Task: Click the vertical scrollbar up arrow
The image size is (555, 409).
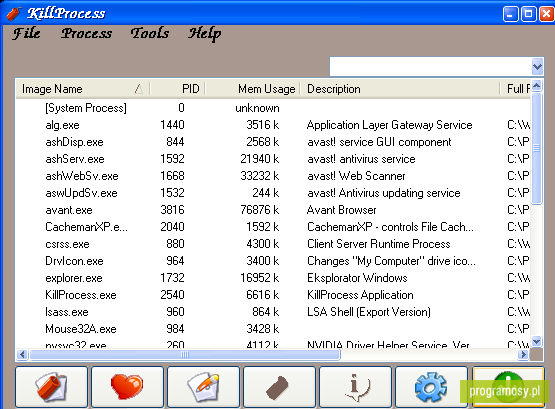Action: pyautogui.click(x=537, y=86)
